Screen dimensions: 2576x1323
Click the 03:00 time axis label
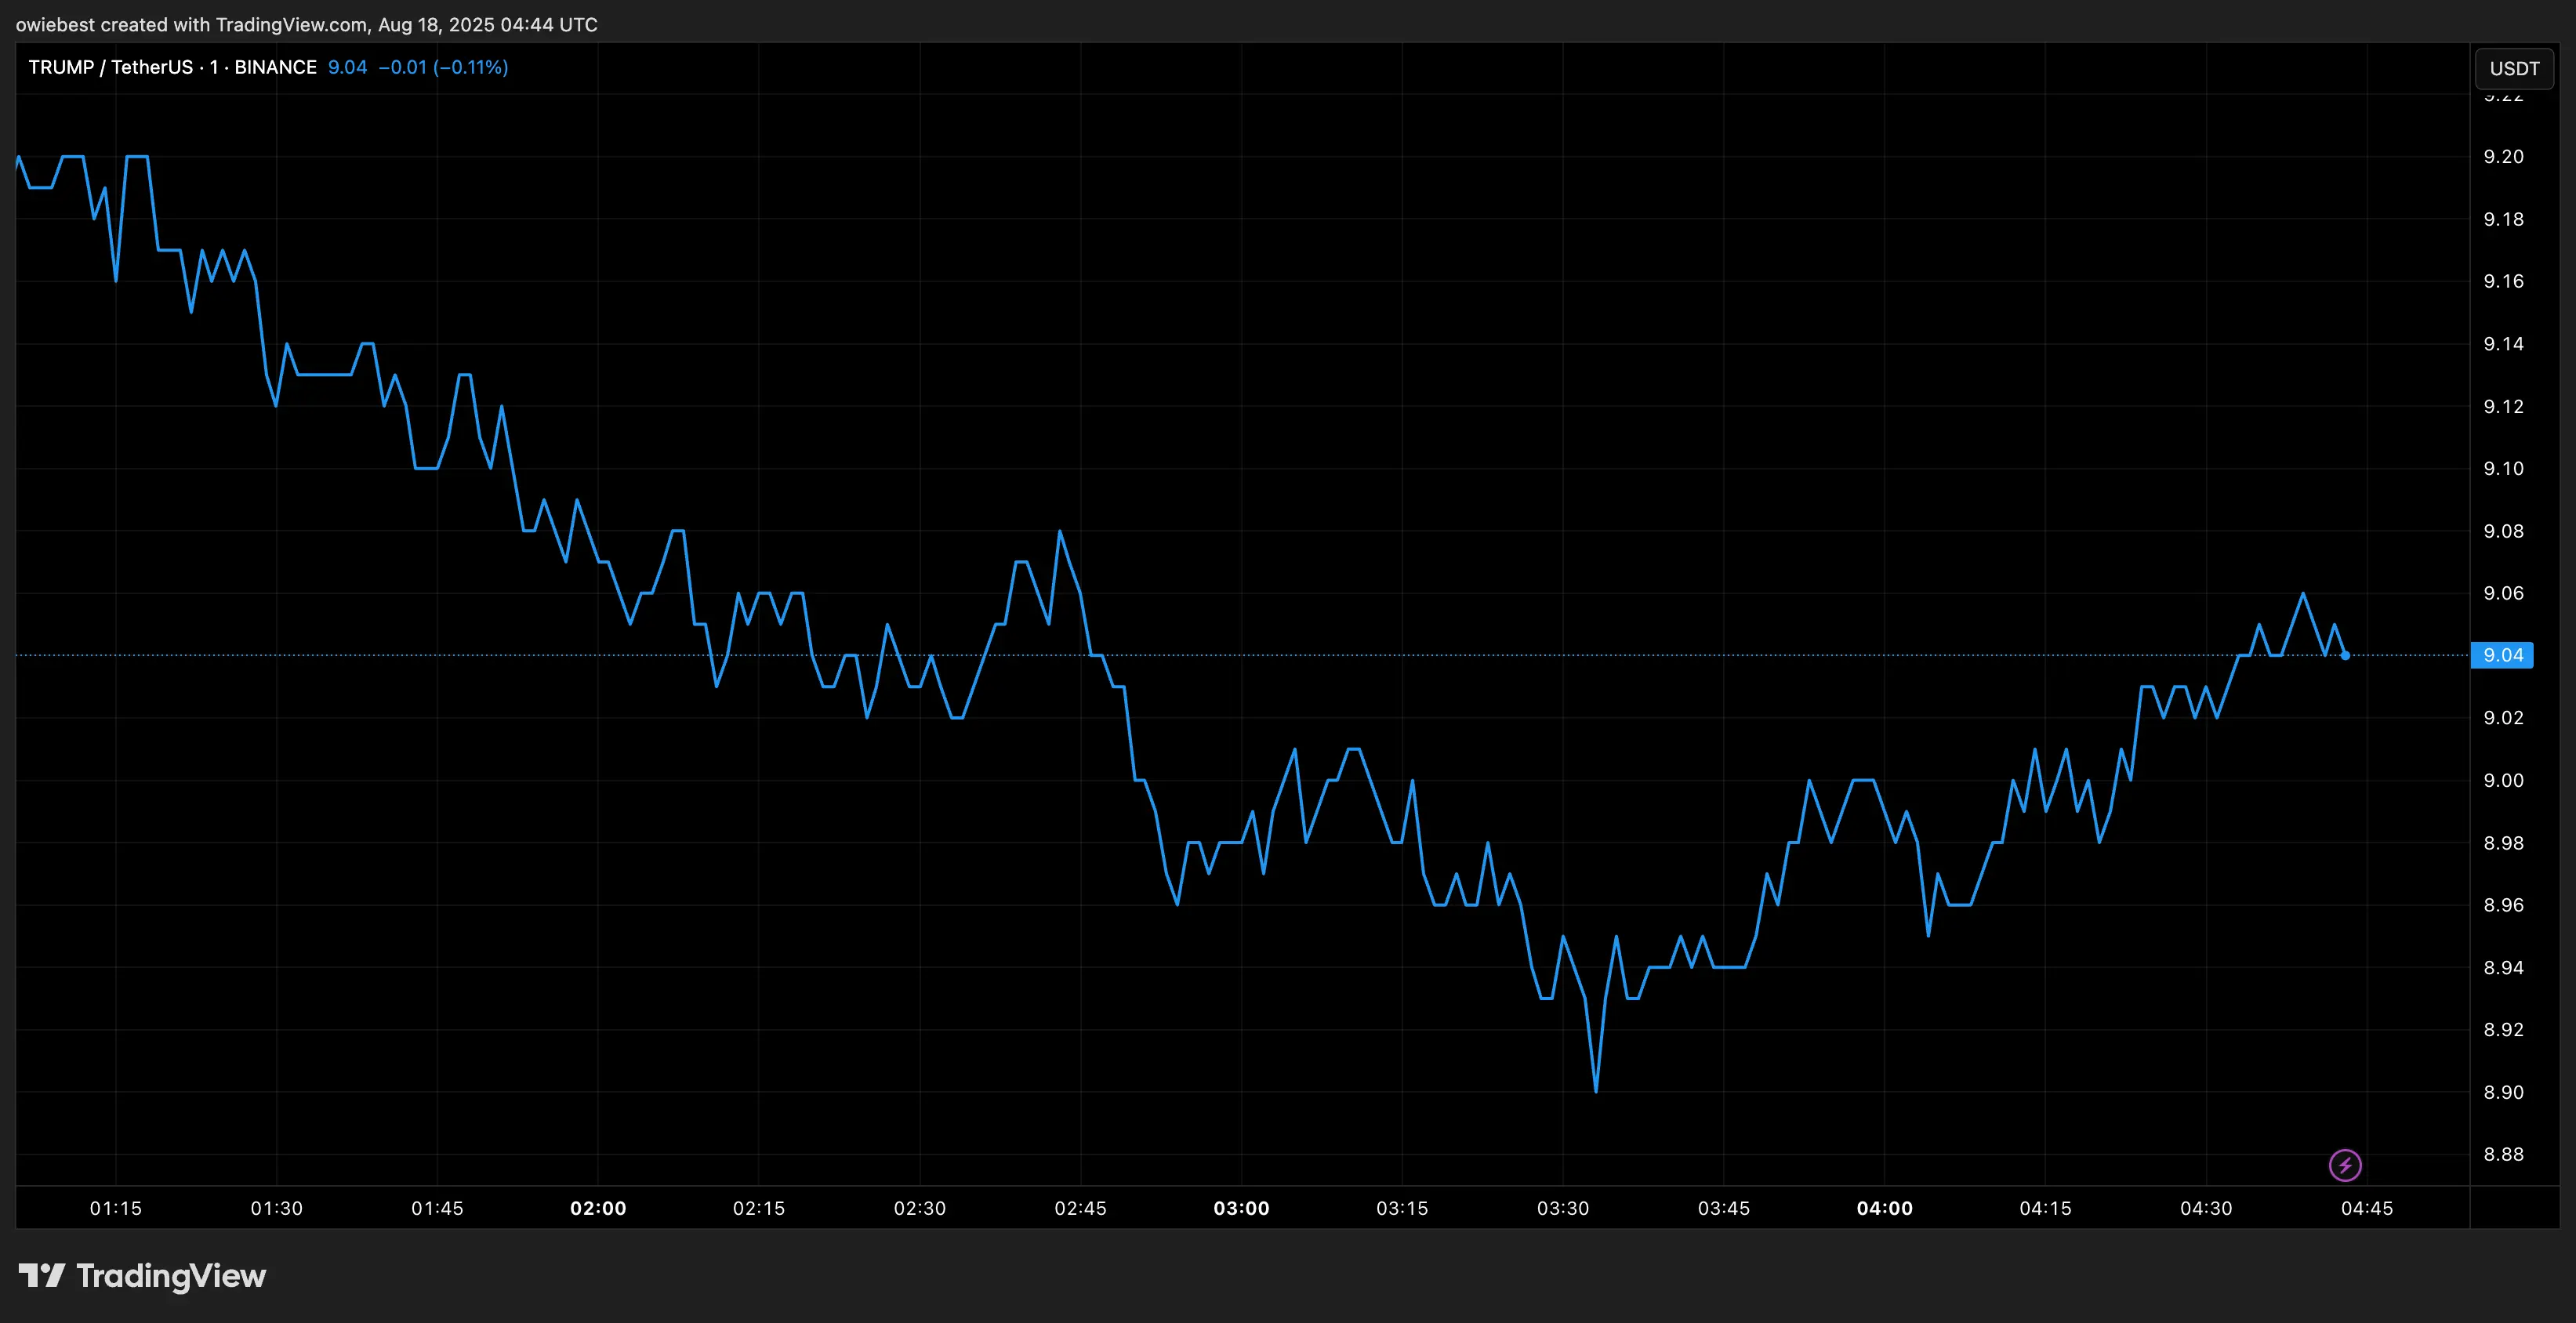click(1241, 1208)
